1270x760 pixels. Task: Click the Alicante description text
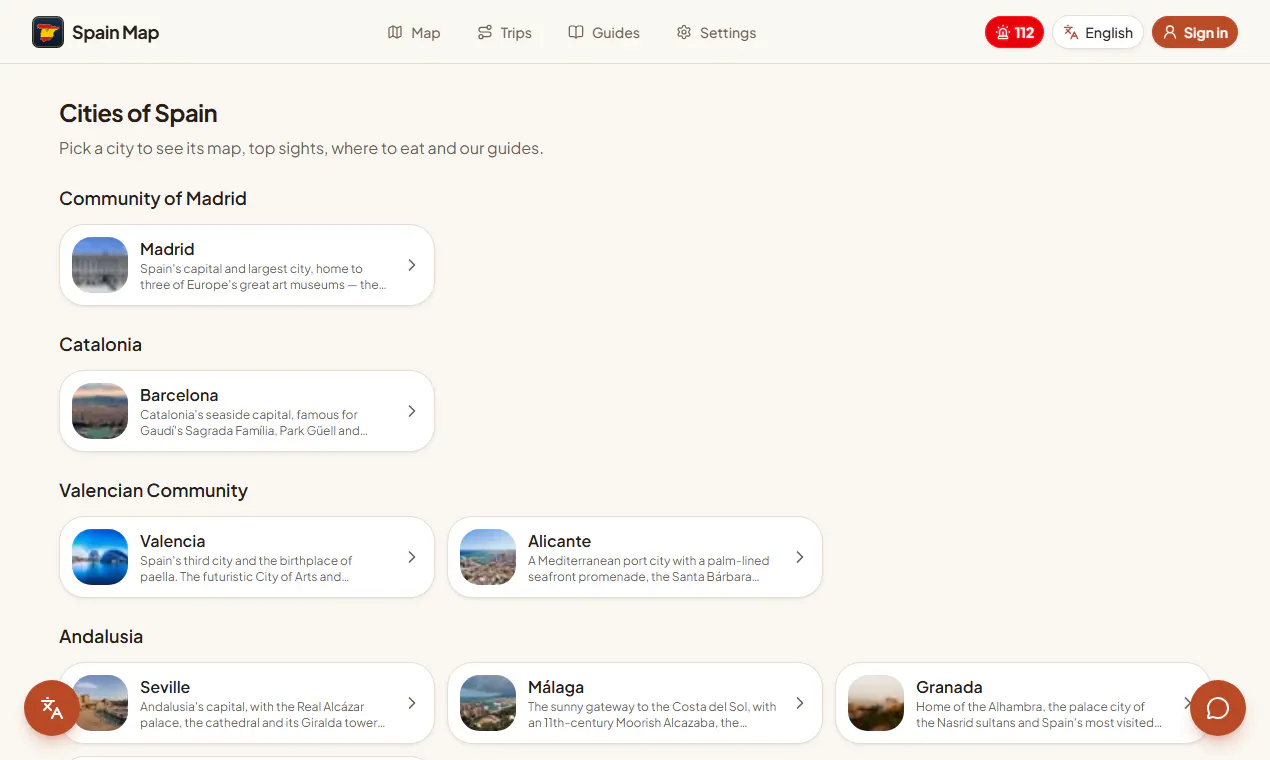649,569
